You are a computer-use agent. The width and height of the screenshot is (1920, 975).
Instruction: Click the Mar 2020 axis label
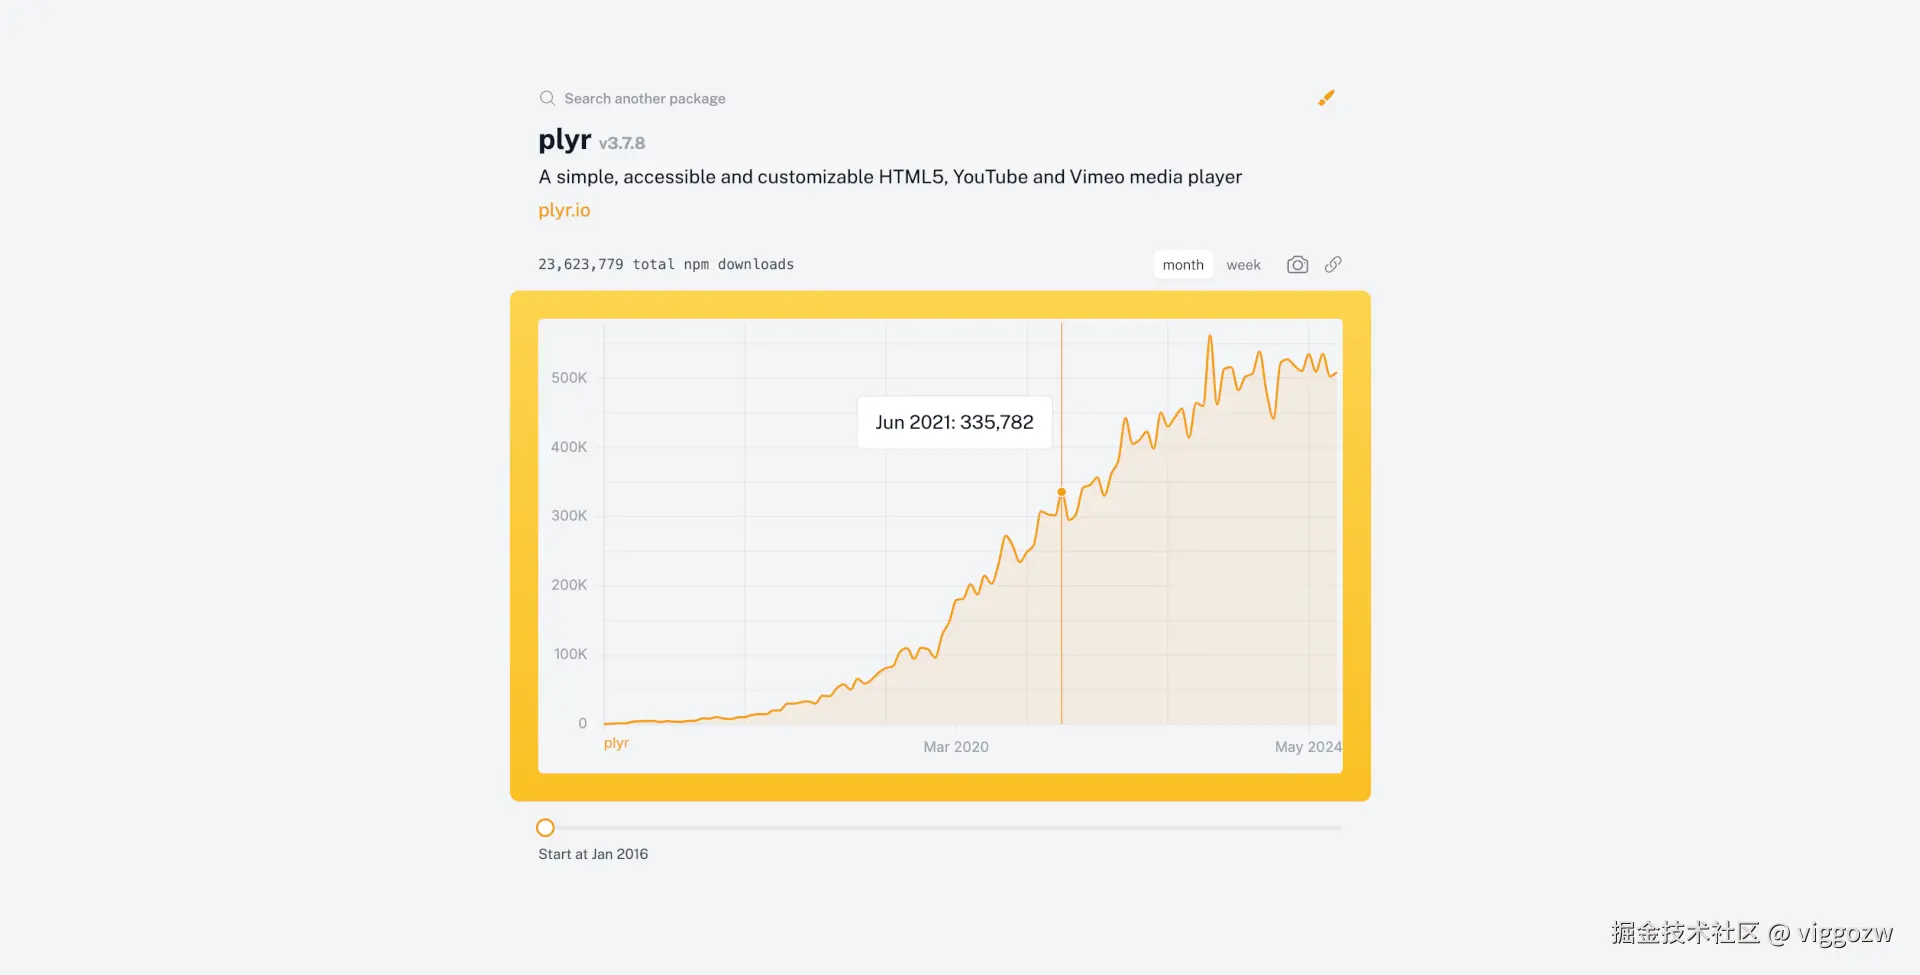tap(955, 747)
